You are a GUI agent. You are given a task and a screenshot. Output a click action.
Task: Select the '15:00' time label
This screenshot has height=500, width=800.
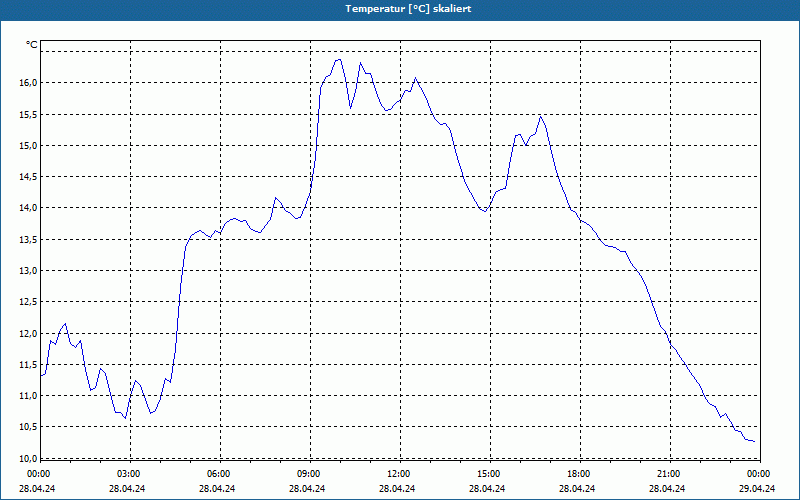[488, 474]
